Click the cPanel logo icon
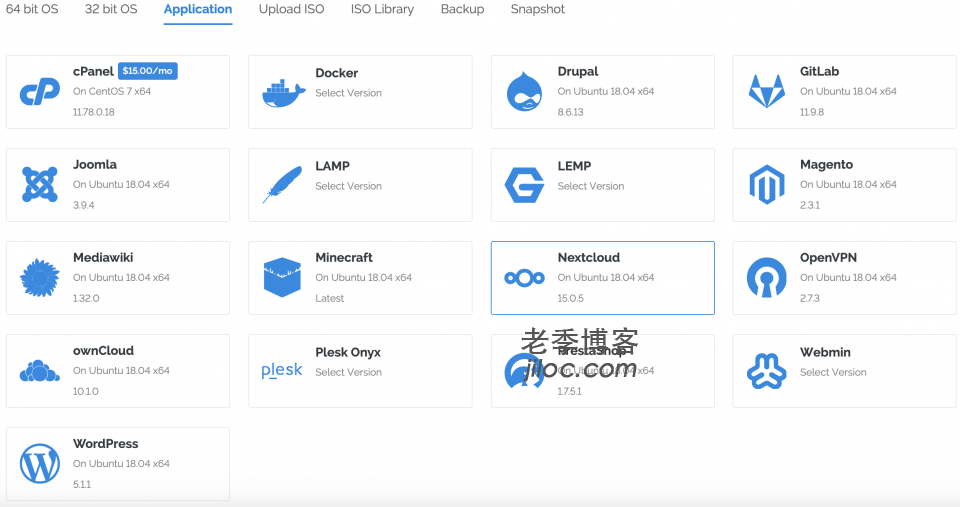The width and height of the screenshot is (960, 507). click(40, 92)
